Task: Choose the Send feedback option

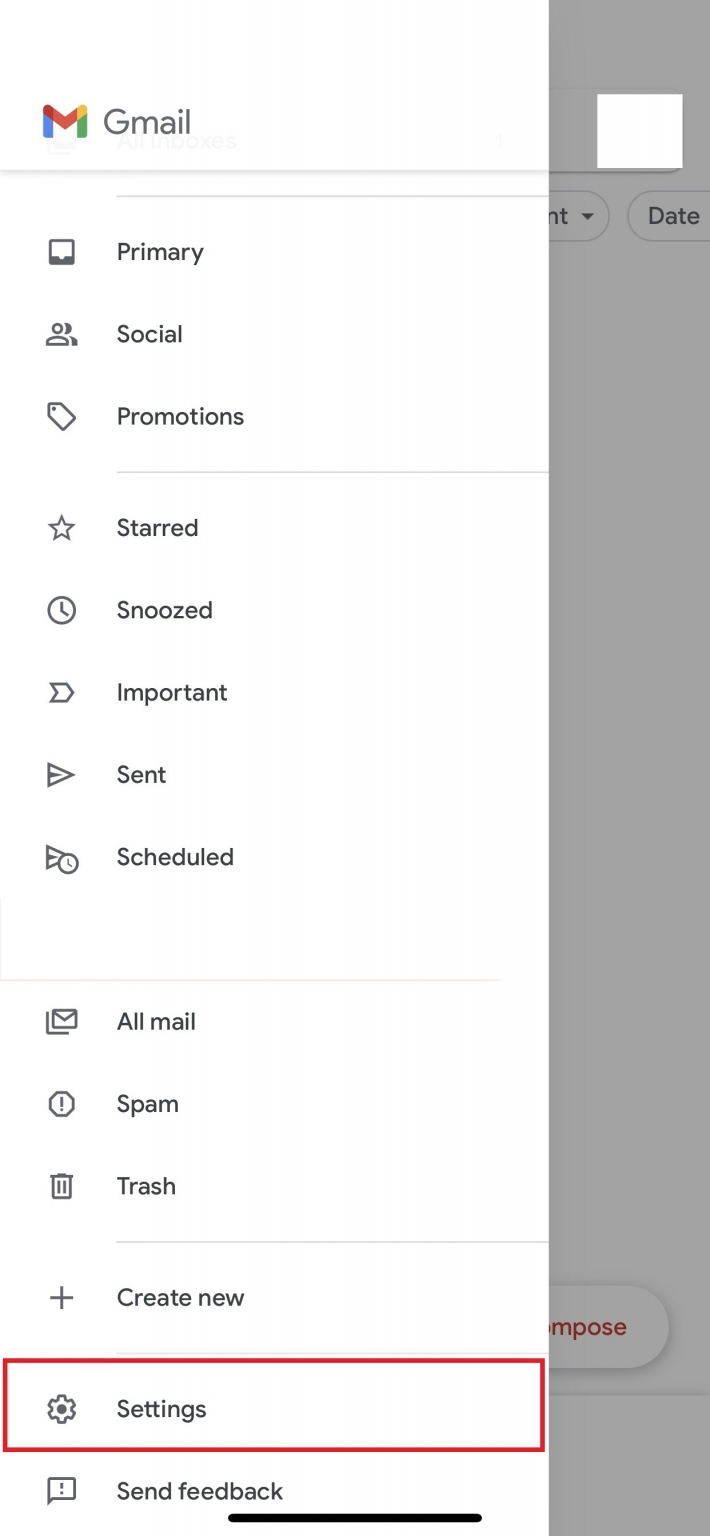Action: [x=274, y=1491]
